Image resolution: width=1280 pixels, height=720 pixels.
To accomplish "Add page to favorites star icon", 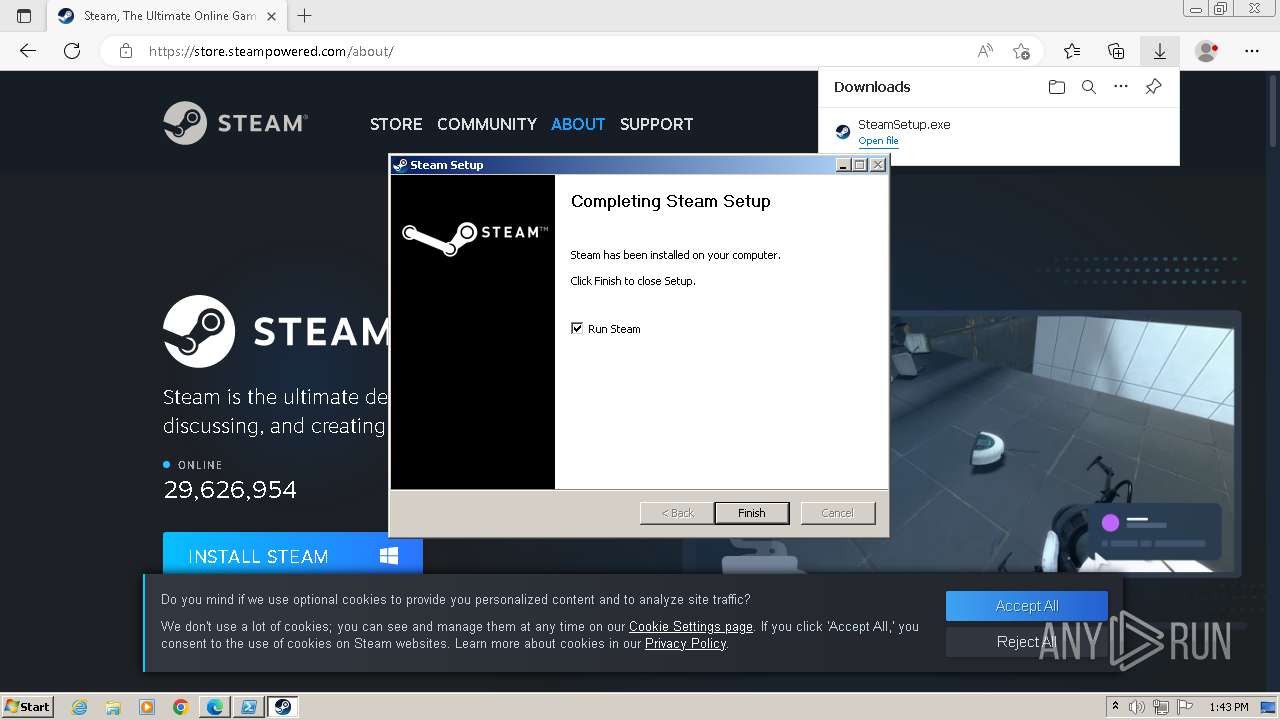I will (1021, 51).
